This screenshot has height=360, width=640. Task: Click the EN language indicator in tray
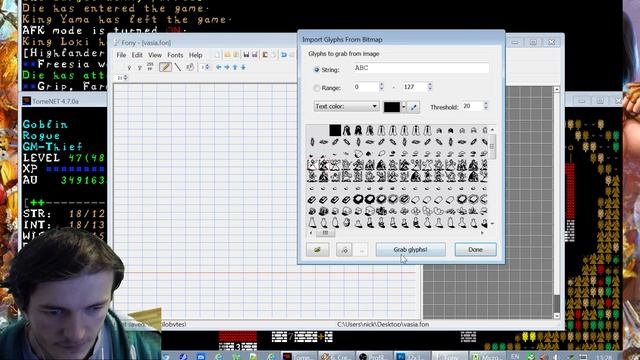pyautogui.click(x=515, y=356)
